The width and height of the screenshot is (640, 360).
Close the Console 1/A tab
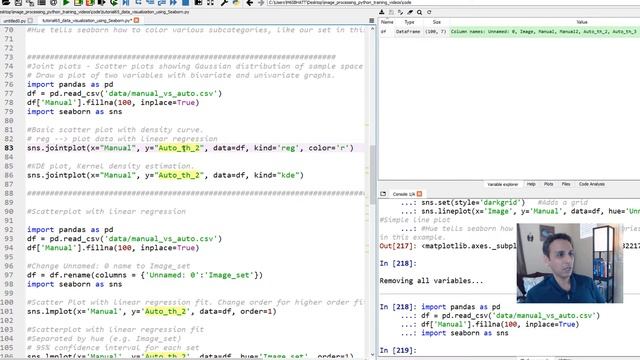pos(419,194)
